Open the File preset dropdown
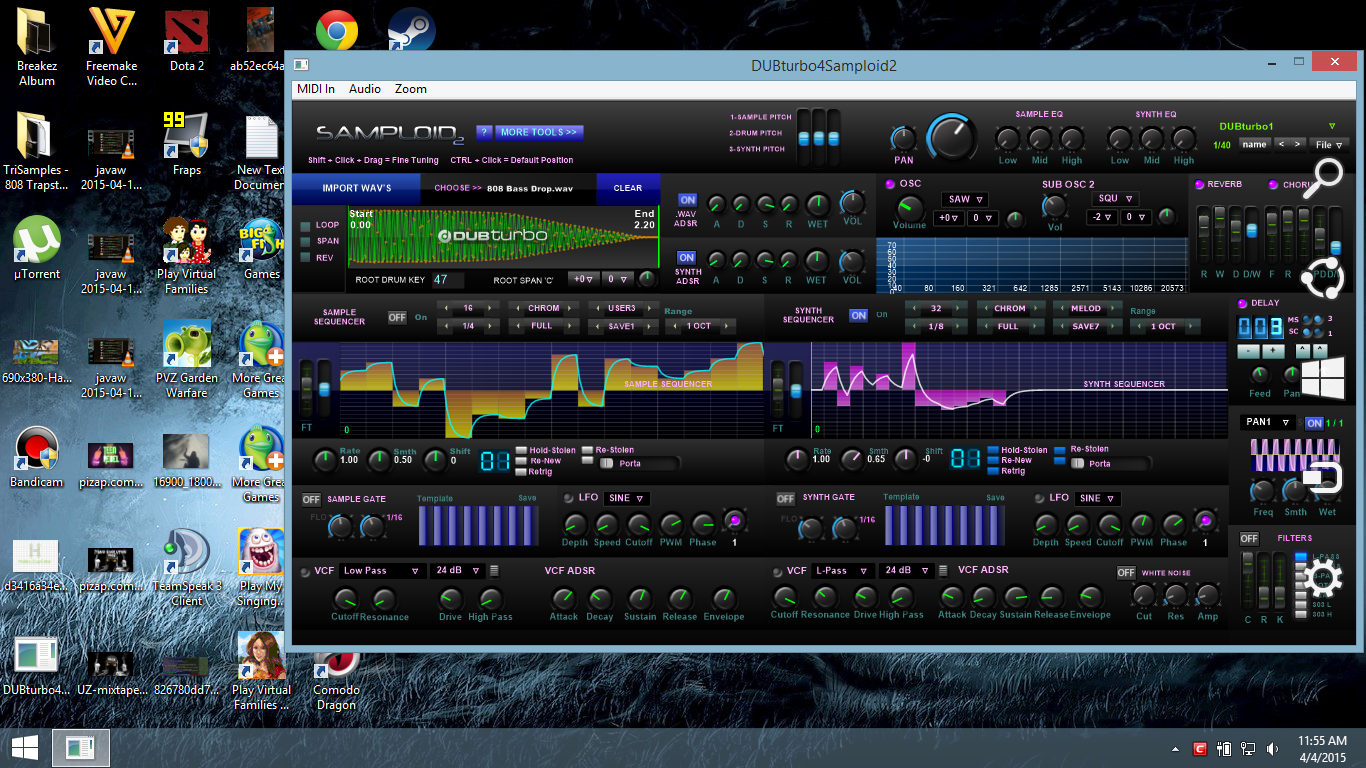This screenshot has height=768, width=1366. (1329, 144)
